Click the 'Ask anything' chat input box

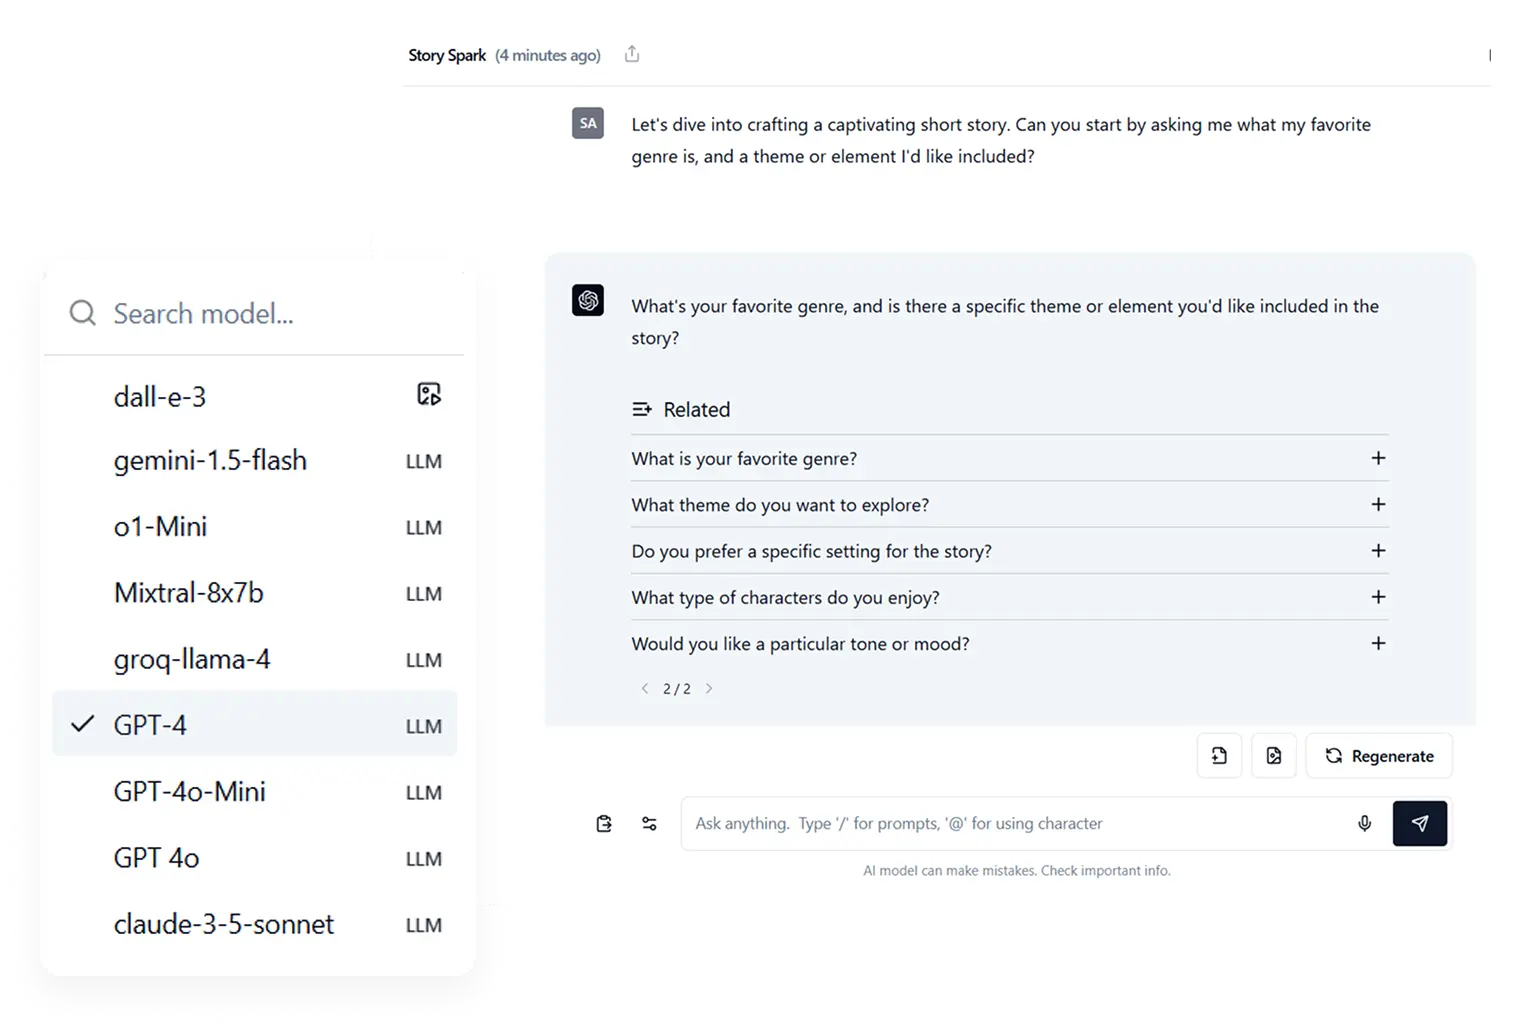click(1015, 823)
